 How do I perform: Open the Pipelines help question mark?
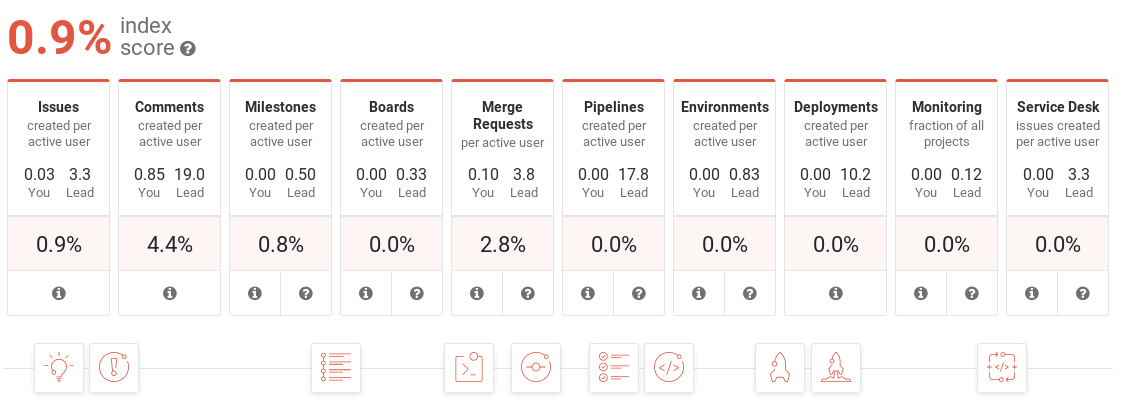[639, 293]
